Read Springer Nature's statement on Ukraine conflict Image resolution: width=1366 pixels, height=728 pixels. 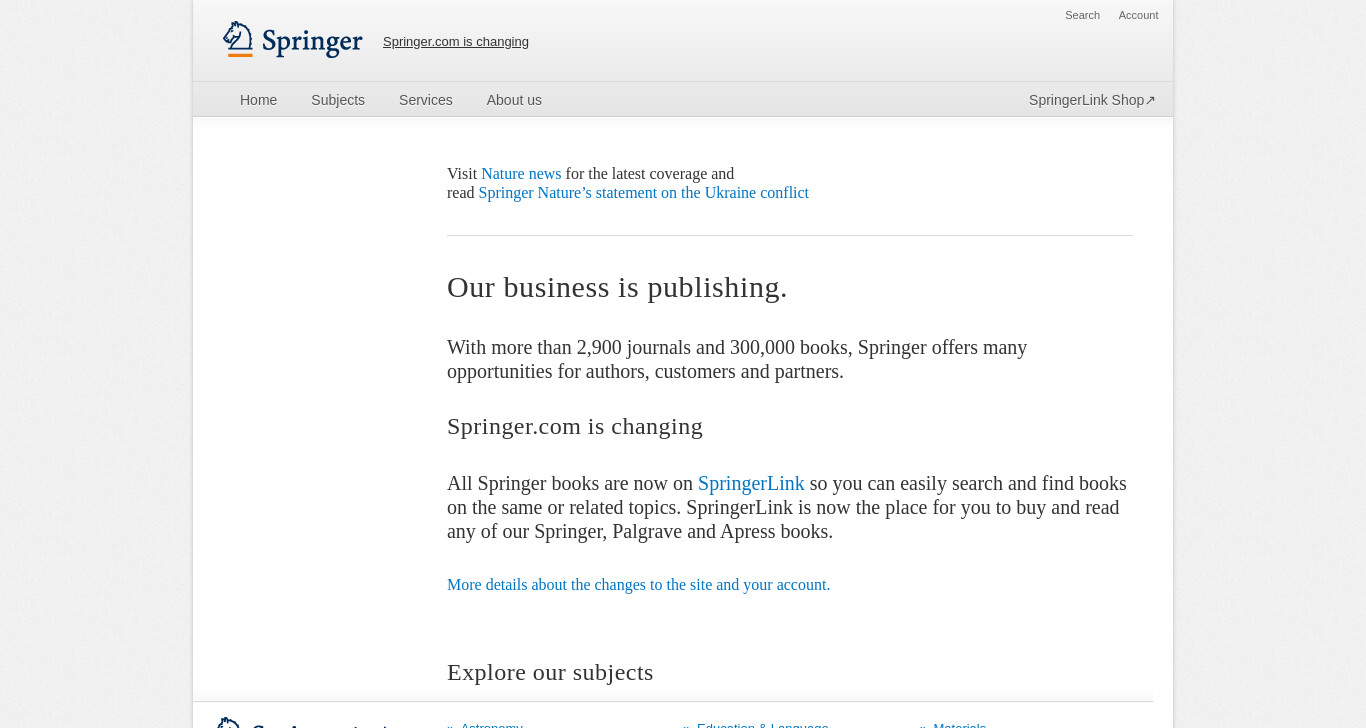pos(643,193)
